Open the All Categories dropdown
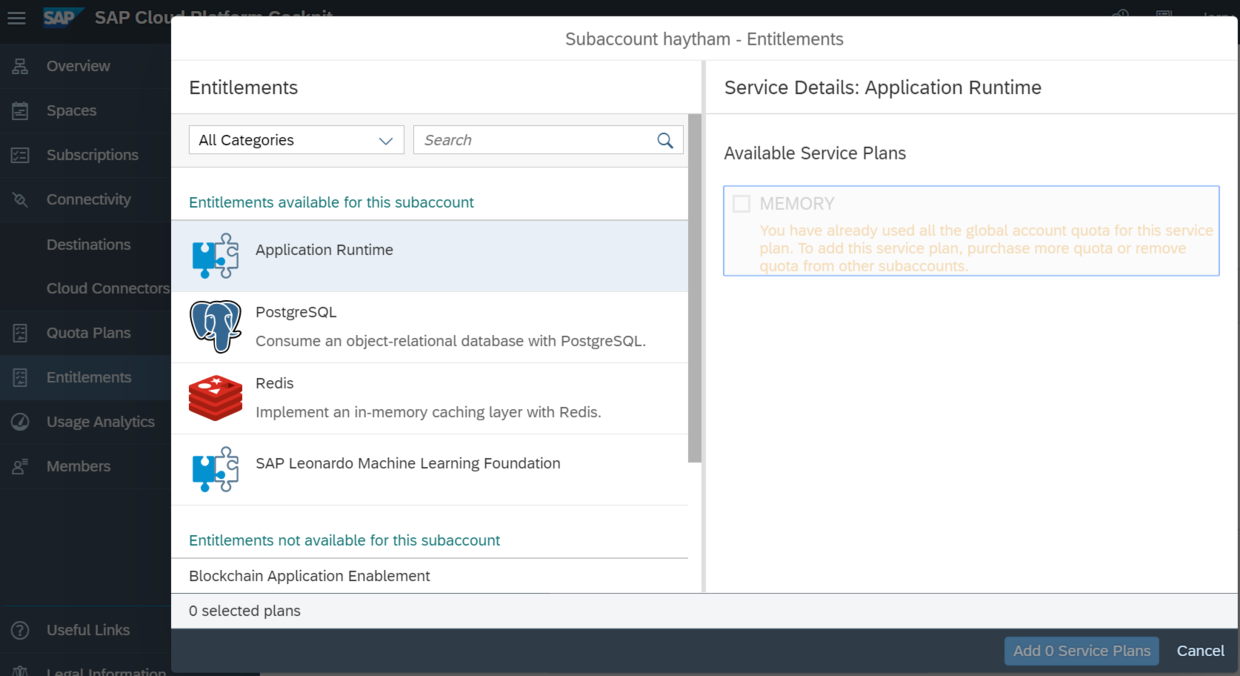The height and width of the screenshot is (676, 1240). click(296, 140)
